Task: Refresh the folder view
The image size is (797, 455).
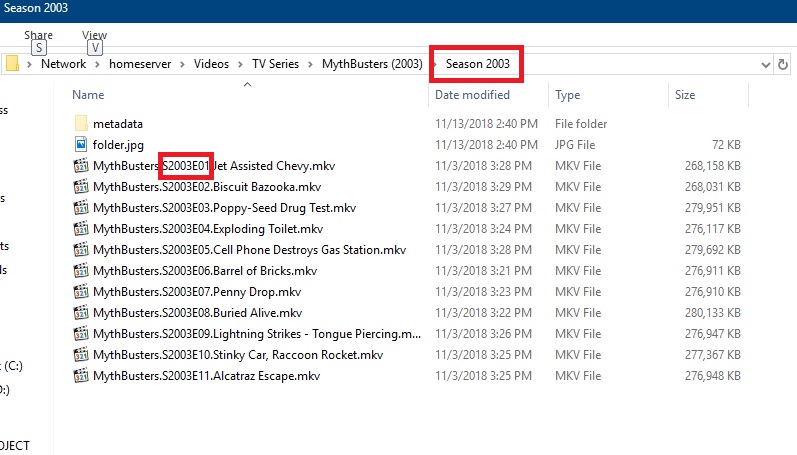Action: (x=783, y=65)
